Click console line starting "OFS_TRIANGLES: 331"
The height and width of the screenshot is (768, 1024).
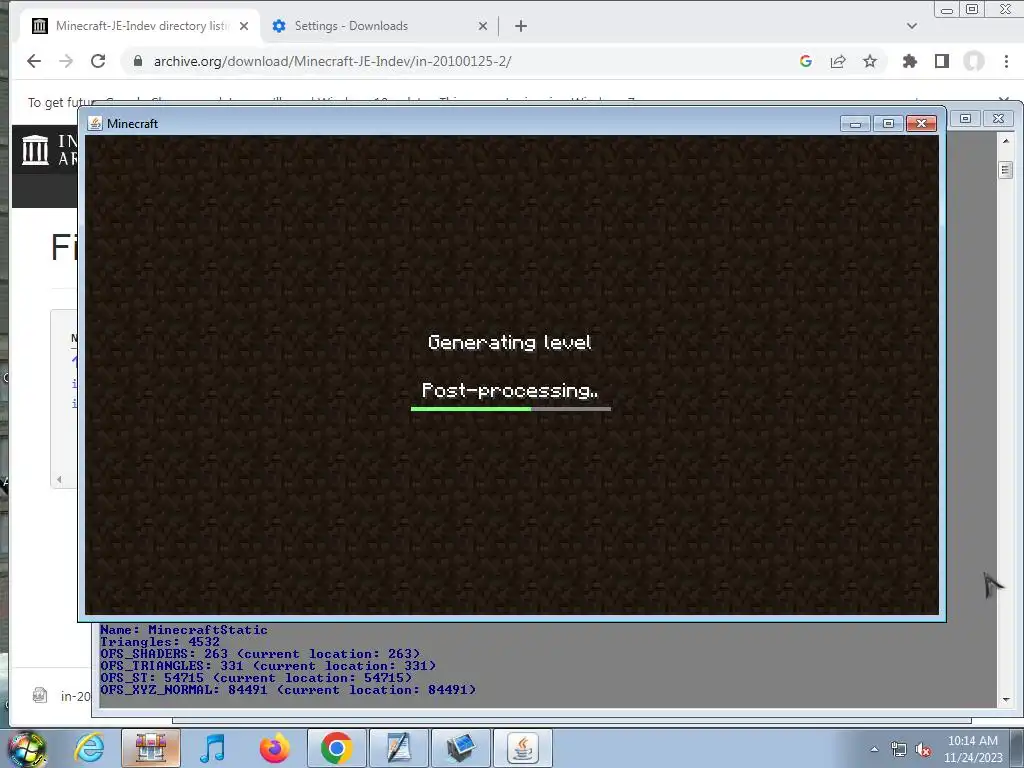pos(268,666)
